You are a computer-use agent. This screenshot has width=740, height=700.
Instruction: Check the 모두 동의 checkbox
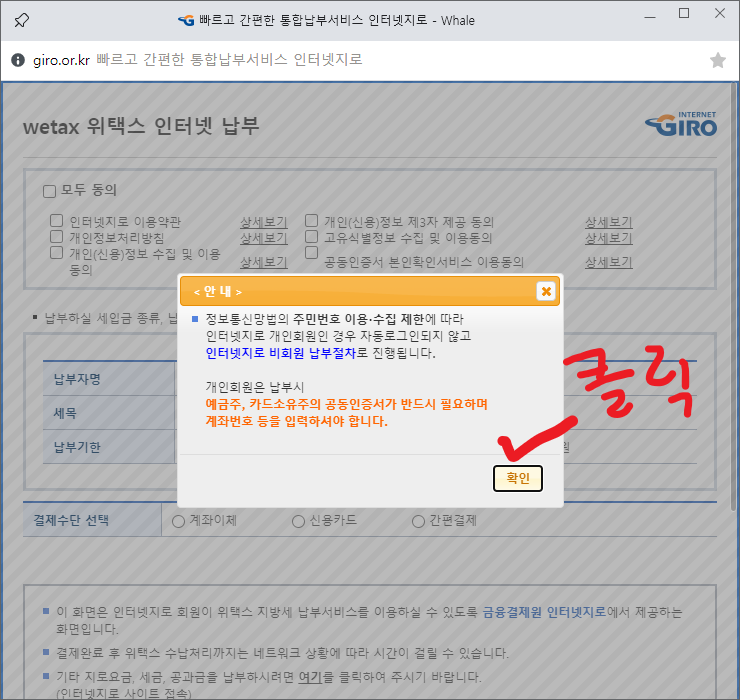(x=50, y=191)
